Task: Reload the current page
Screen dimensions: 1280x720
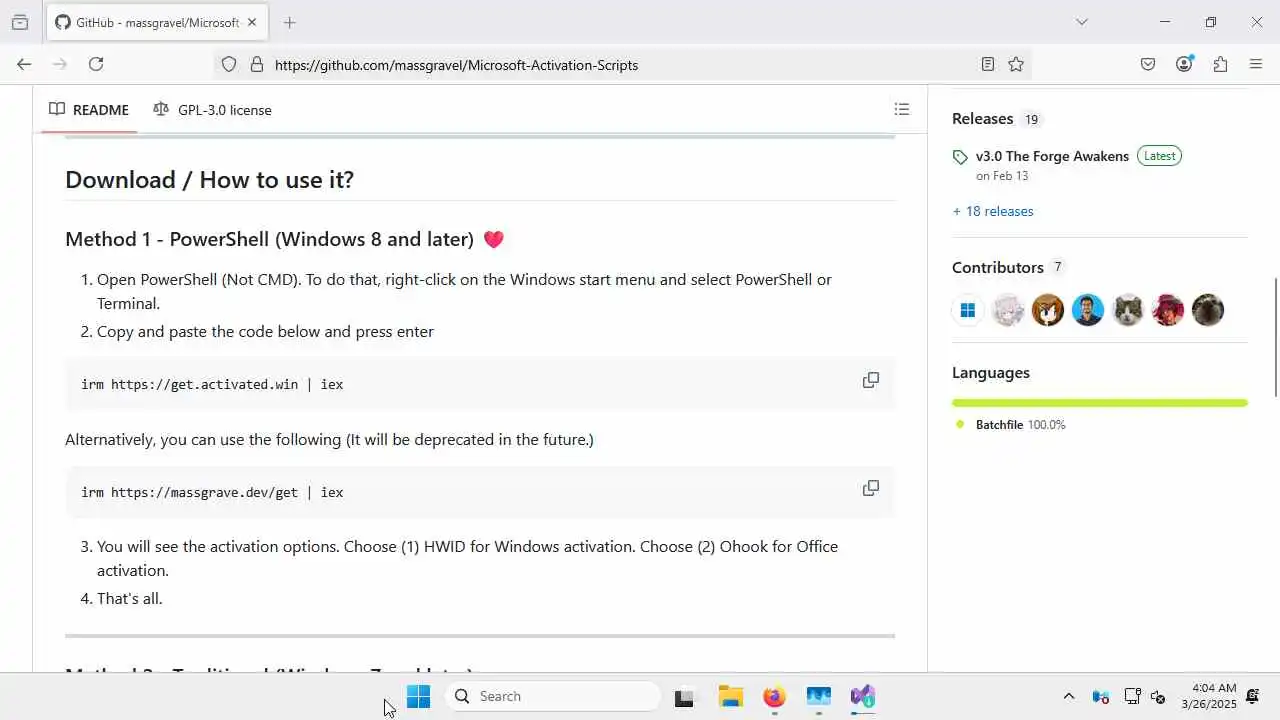Action: (x=96, y=64)
